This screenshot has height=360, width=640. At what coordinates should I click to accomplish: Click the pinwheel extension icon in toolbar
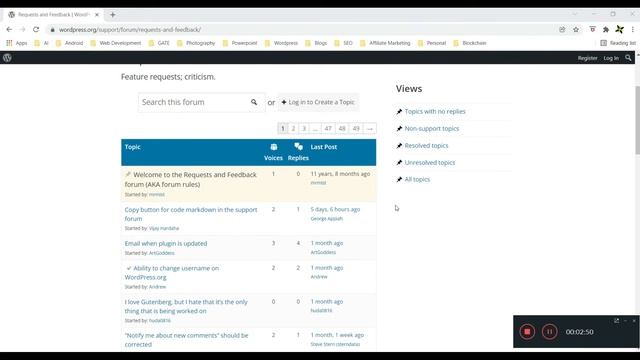620,29
